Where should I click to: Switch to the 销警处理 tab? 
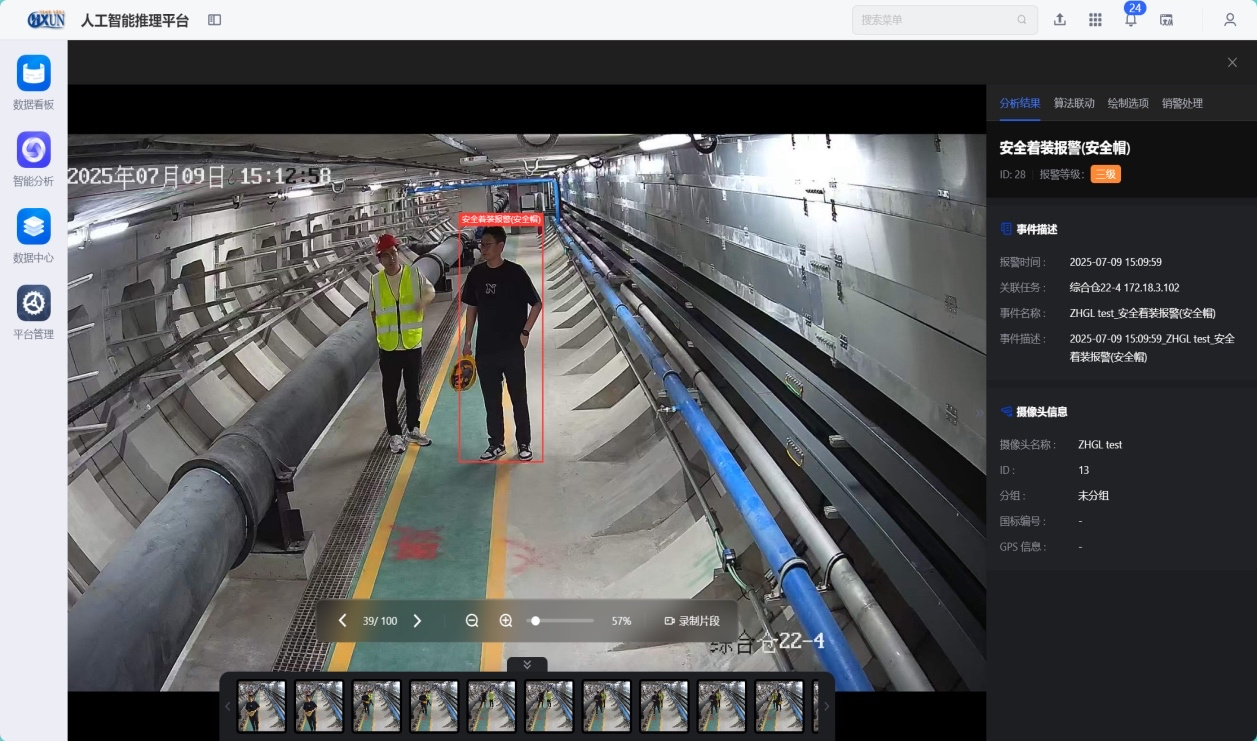coord(1182,103)
